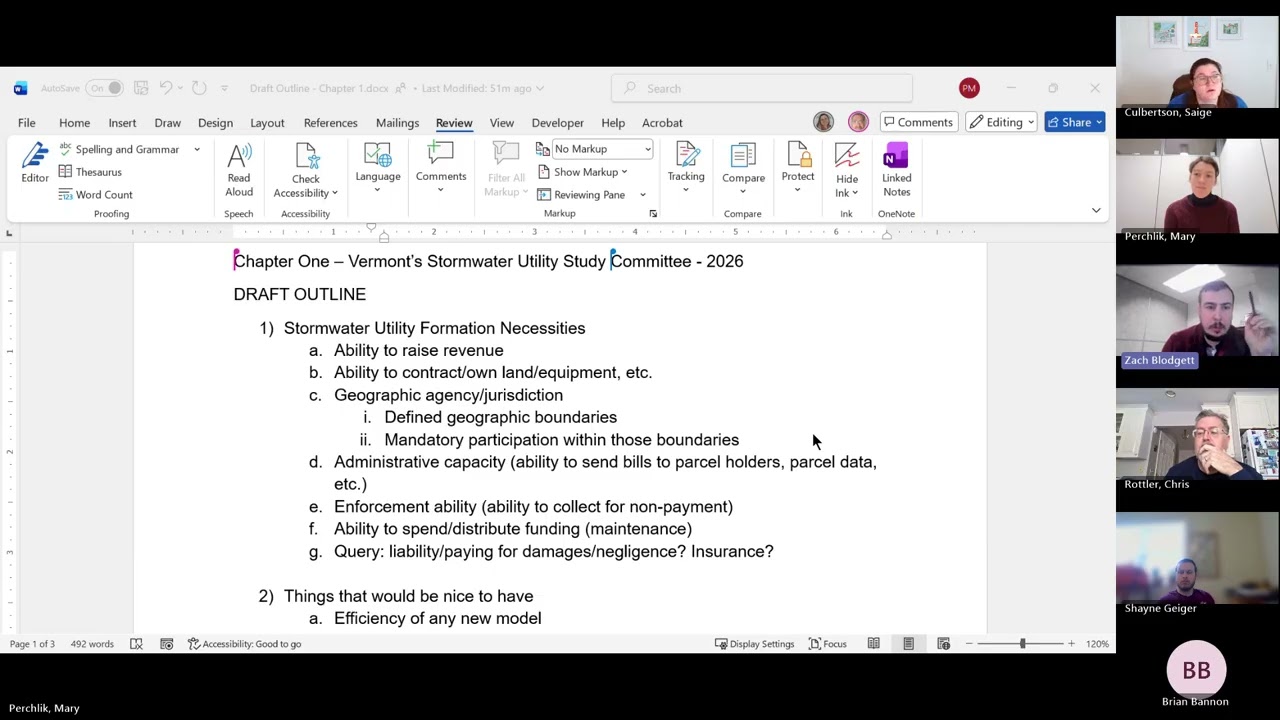This screenshot has width=1280, height=720.
Task: Open the Editor proofing tool
Action: [x=35, y=164]
